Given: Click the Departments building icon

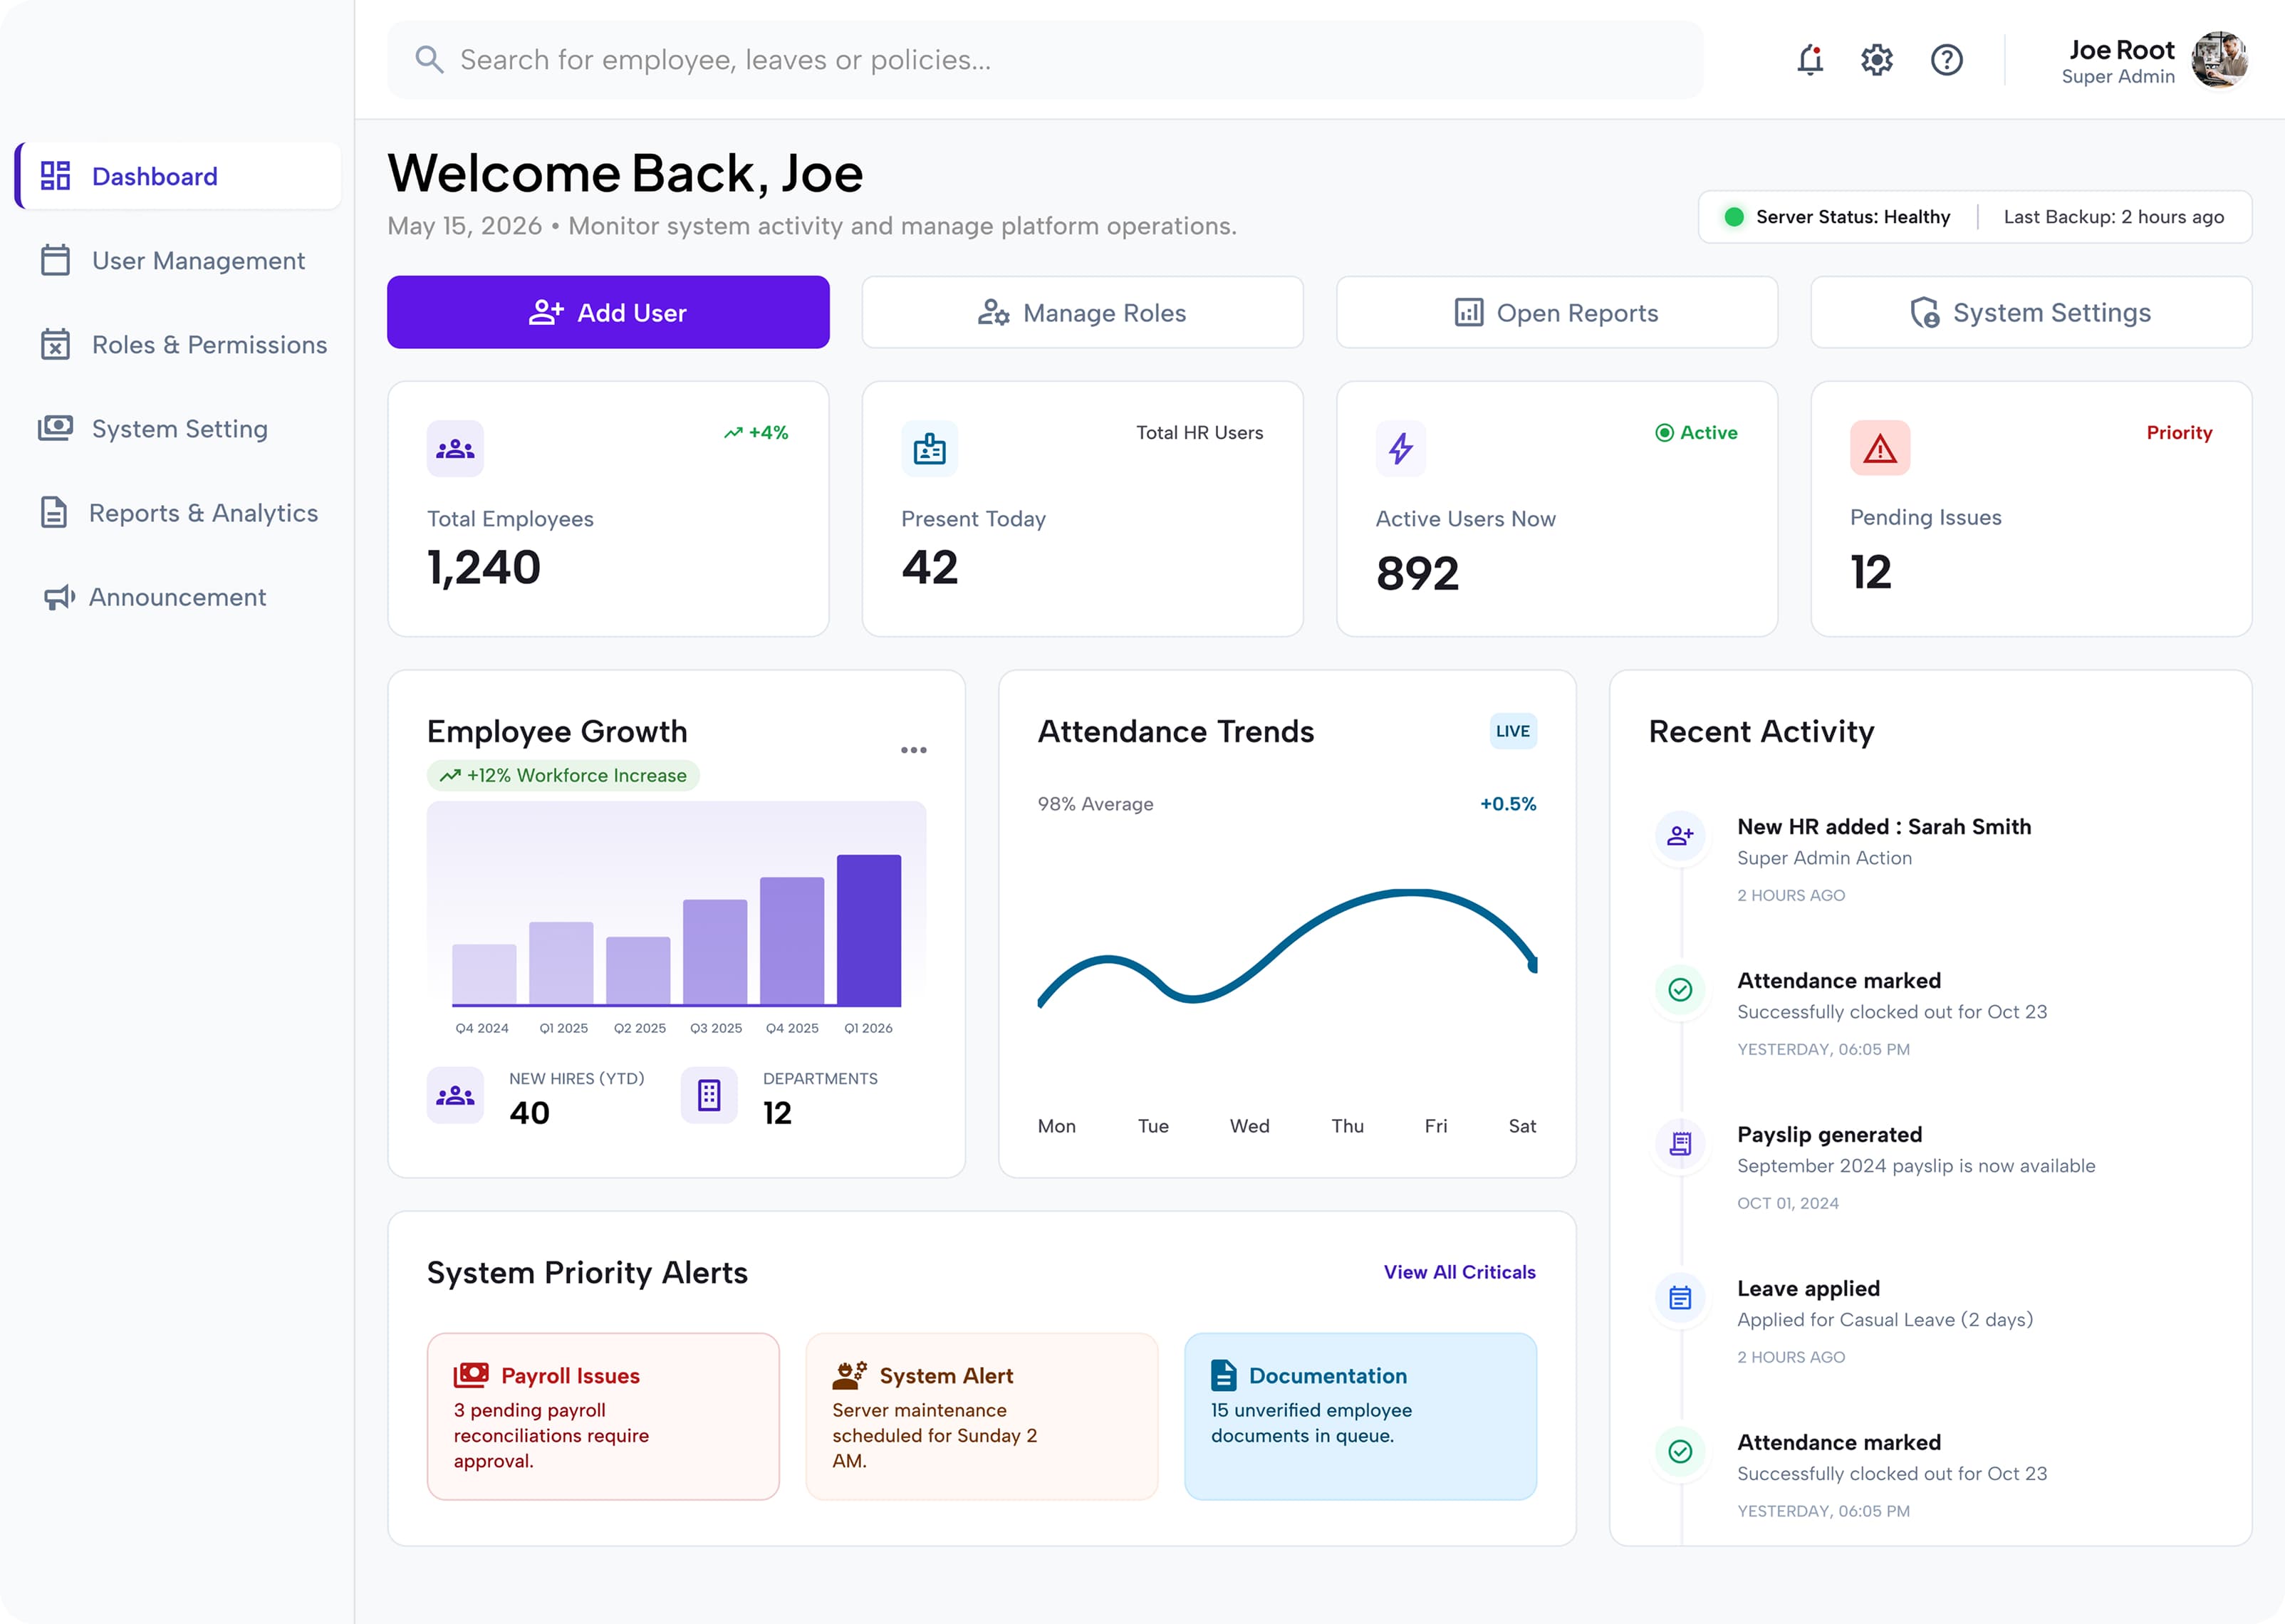Looking at the screenshot, I should coord(709,1095).
